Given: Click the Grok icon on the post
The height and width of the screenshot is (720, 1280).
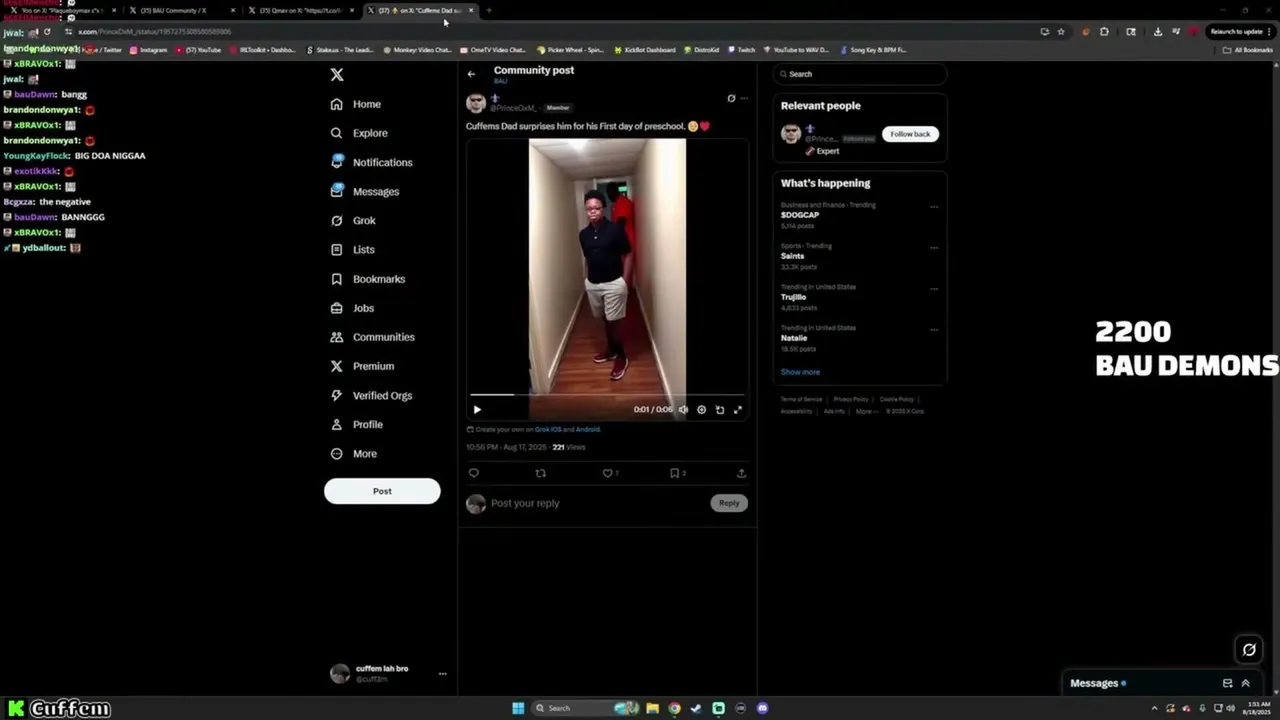Looking at the screenshot, I should [731, 98].
